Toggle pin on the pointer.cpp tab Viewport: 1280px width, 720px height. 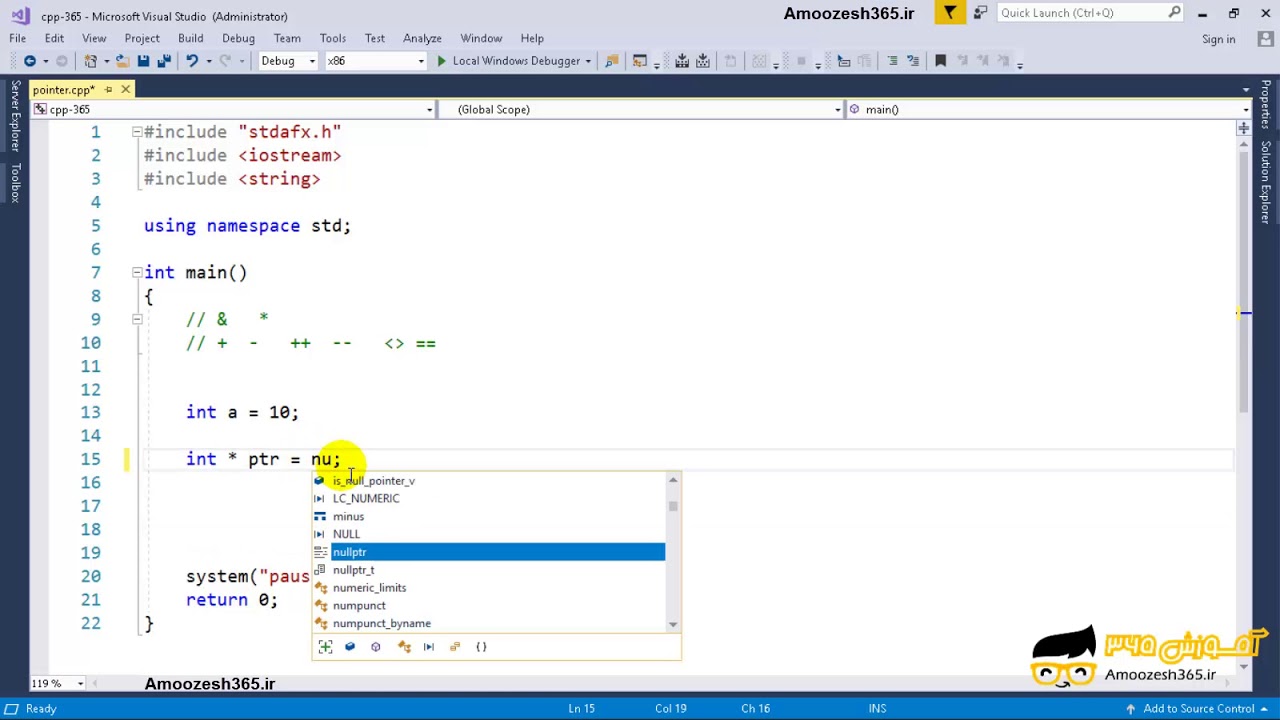(x=108, y=90)
